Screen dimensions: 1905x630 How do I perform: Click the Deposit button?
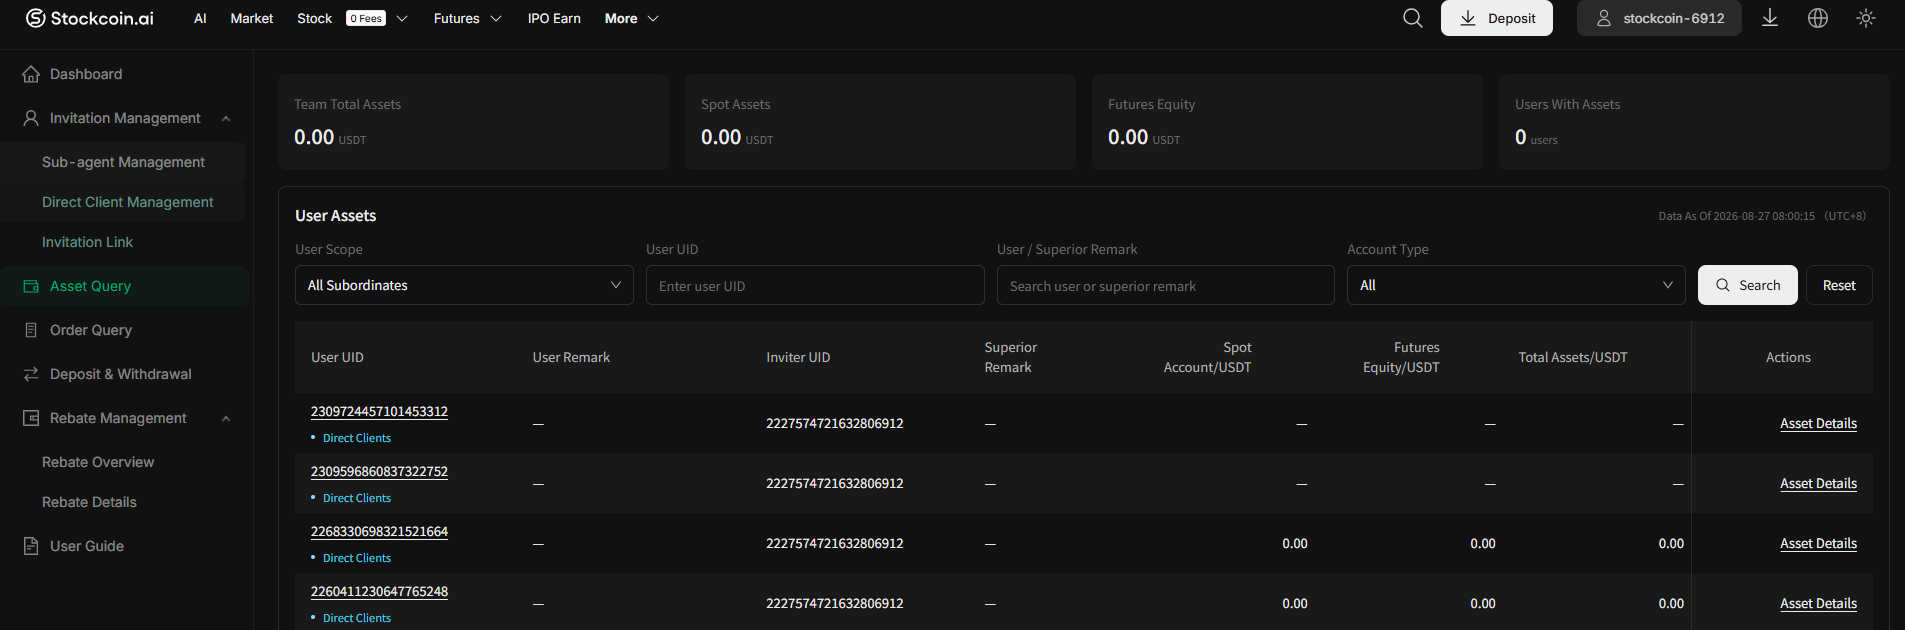click(x=1497, y=18)
